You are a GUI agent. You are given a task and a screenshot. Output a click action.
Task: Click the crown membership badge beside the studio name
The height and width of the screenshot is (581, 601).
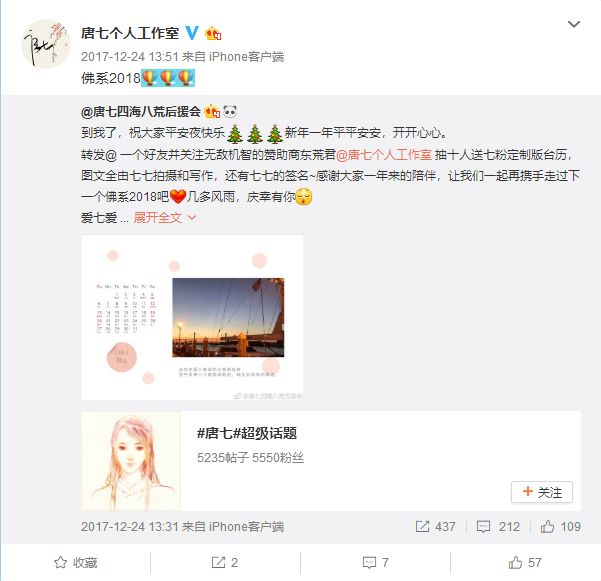coord(213,34)
